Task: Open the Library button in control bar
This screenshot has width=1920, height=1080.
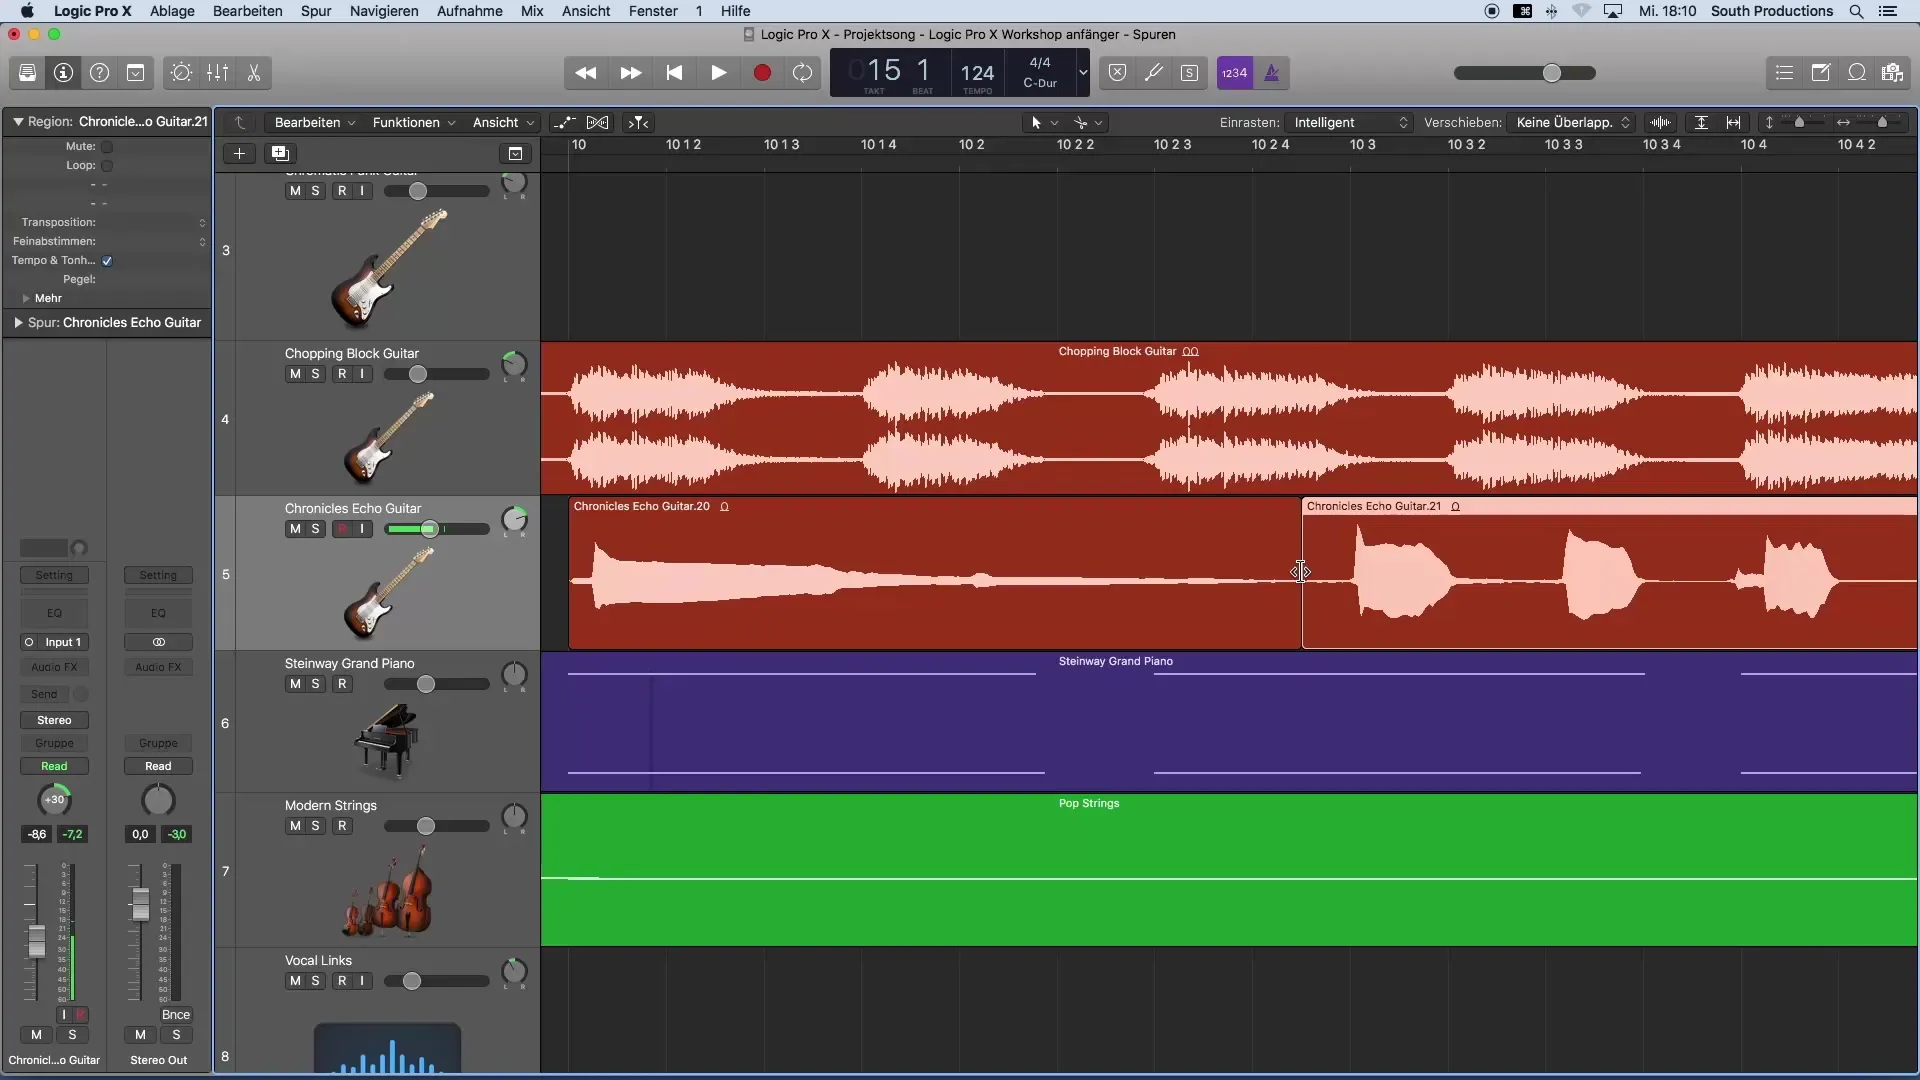Action: pos(27,73)
